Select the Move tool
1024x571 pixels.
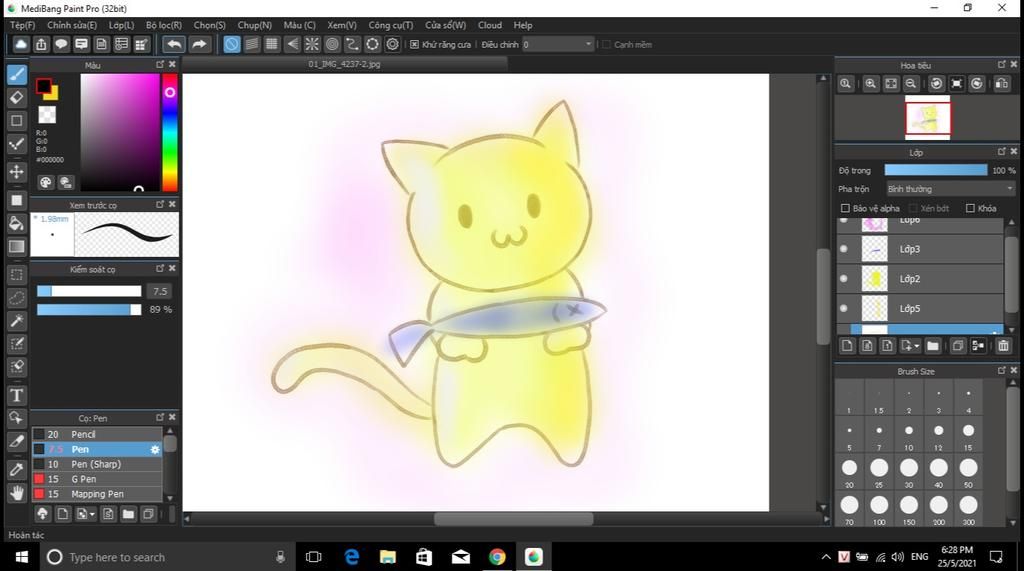(x=16, y=172)
